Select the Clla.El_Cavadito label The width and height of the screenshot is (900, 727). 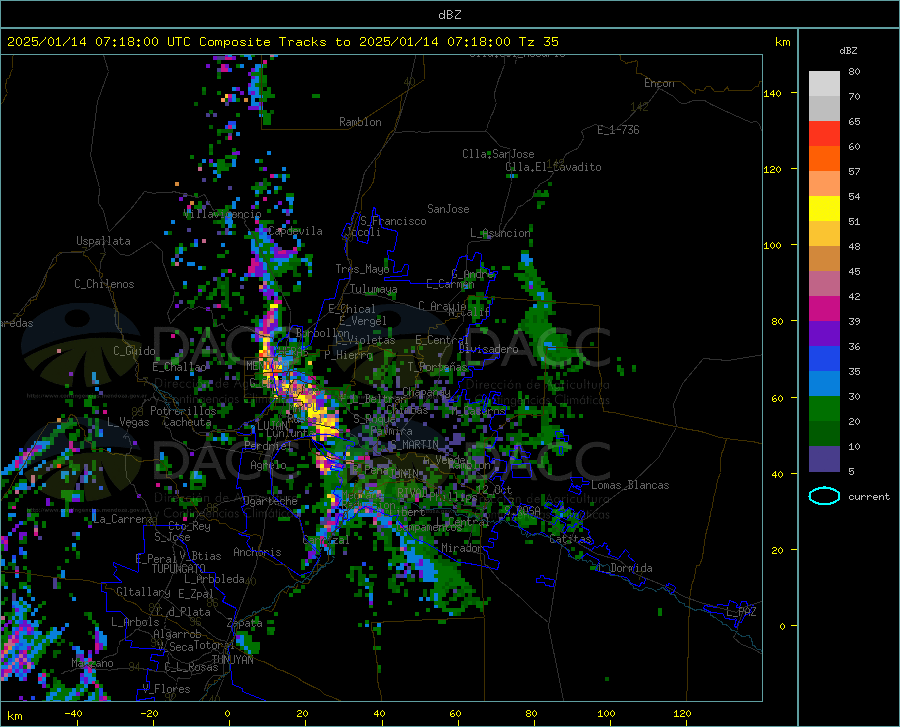click(553, 167)
